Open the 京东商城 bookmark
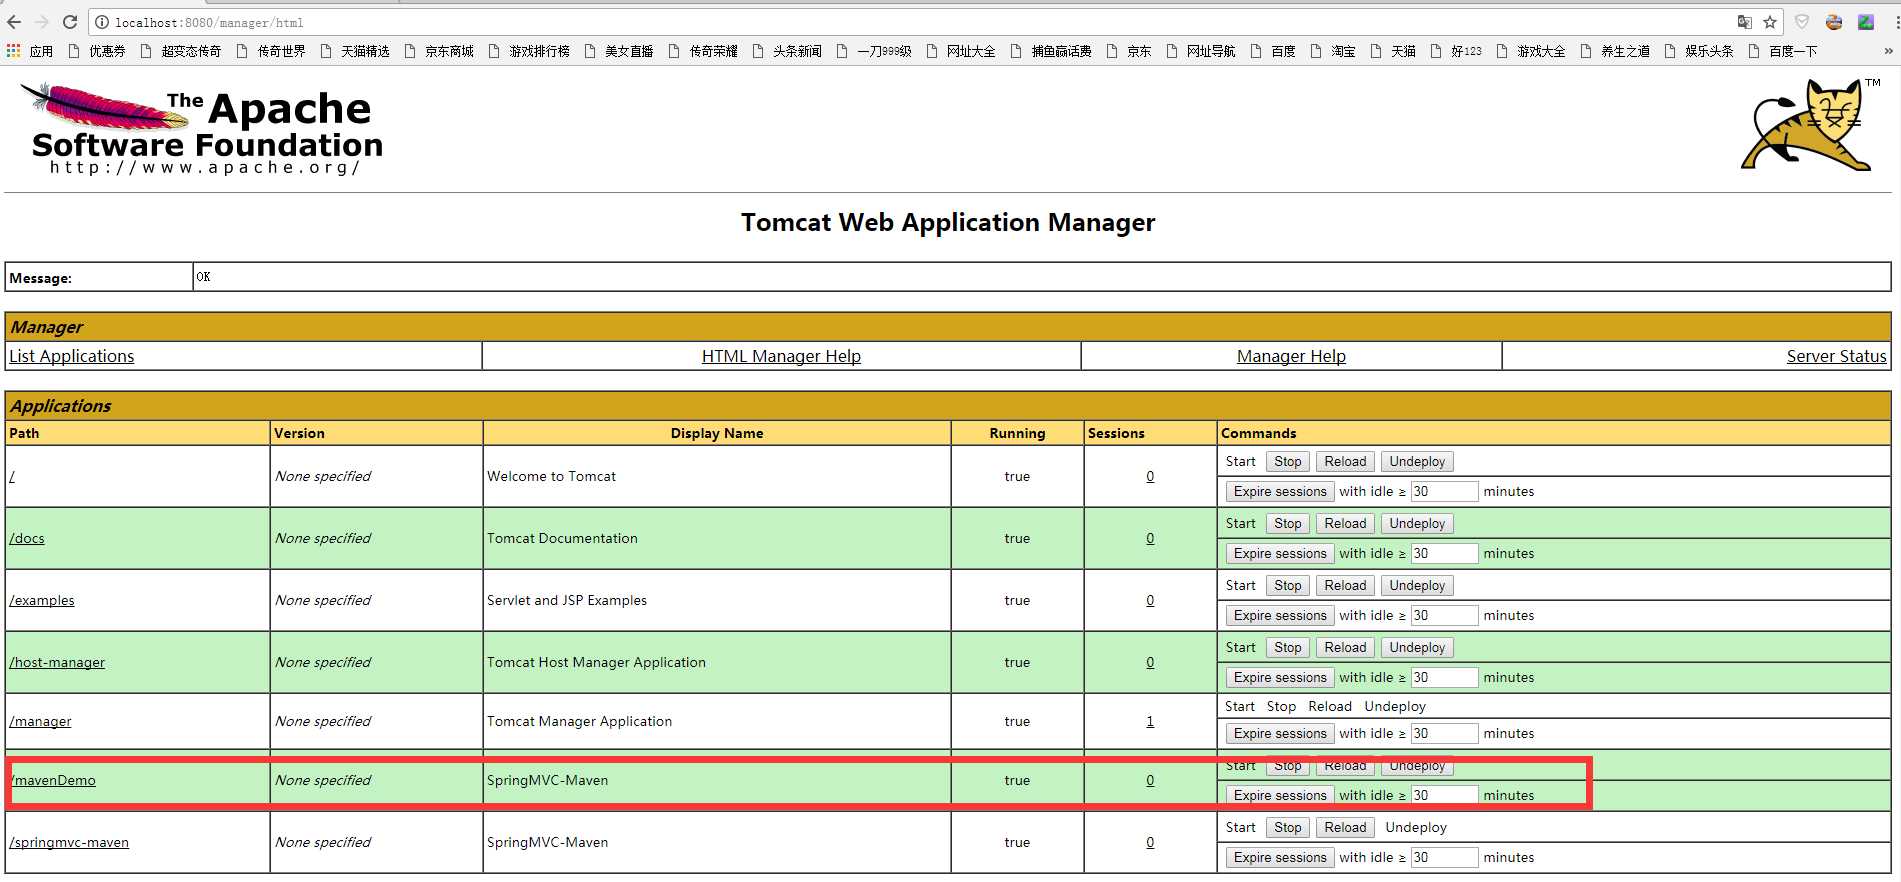 click(439, 51)
